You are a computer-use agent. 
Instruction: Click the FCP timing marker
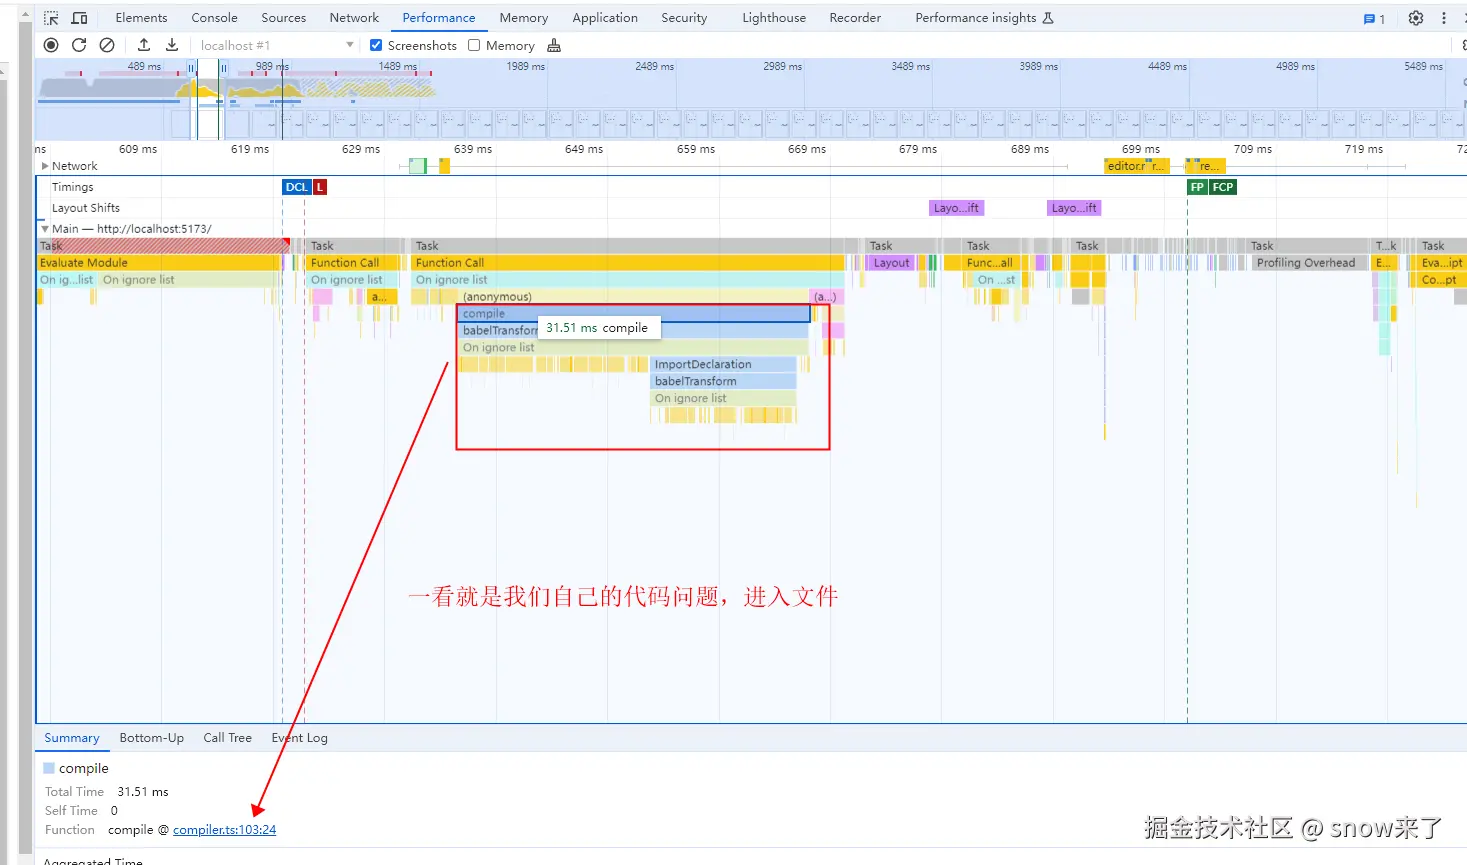click(1223, 187)
